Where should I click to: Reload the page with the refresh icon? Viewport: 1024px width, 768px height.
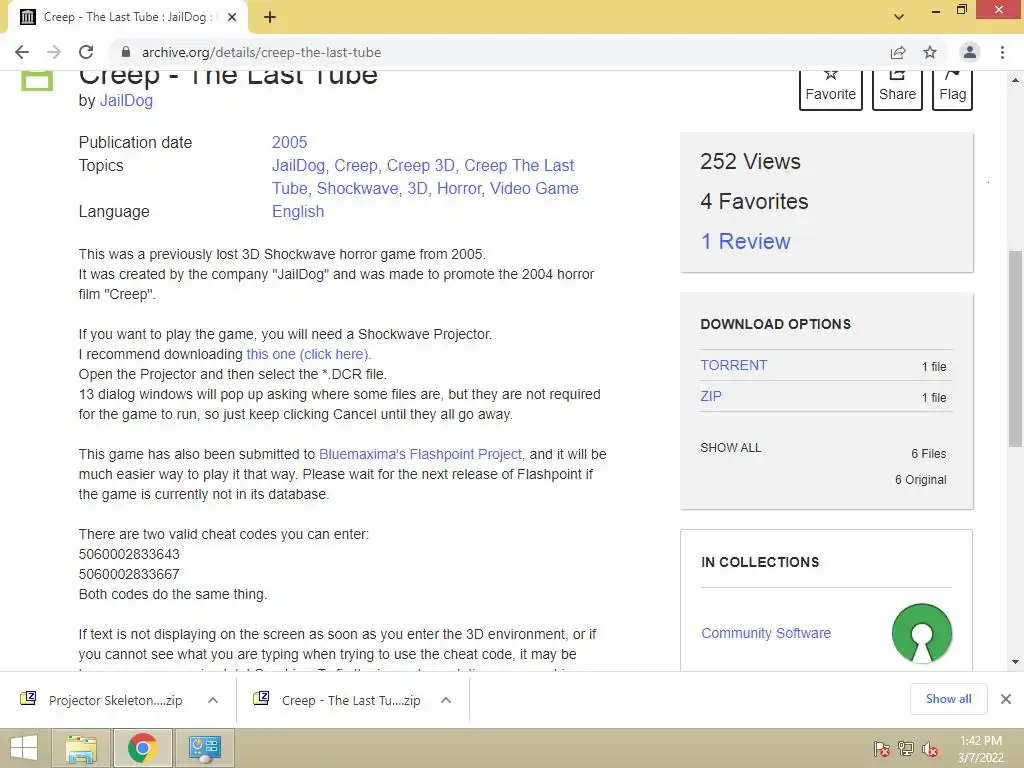tap(86, 52)
